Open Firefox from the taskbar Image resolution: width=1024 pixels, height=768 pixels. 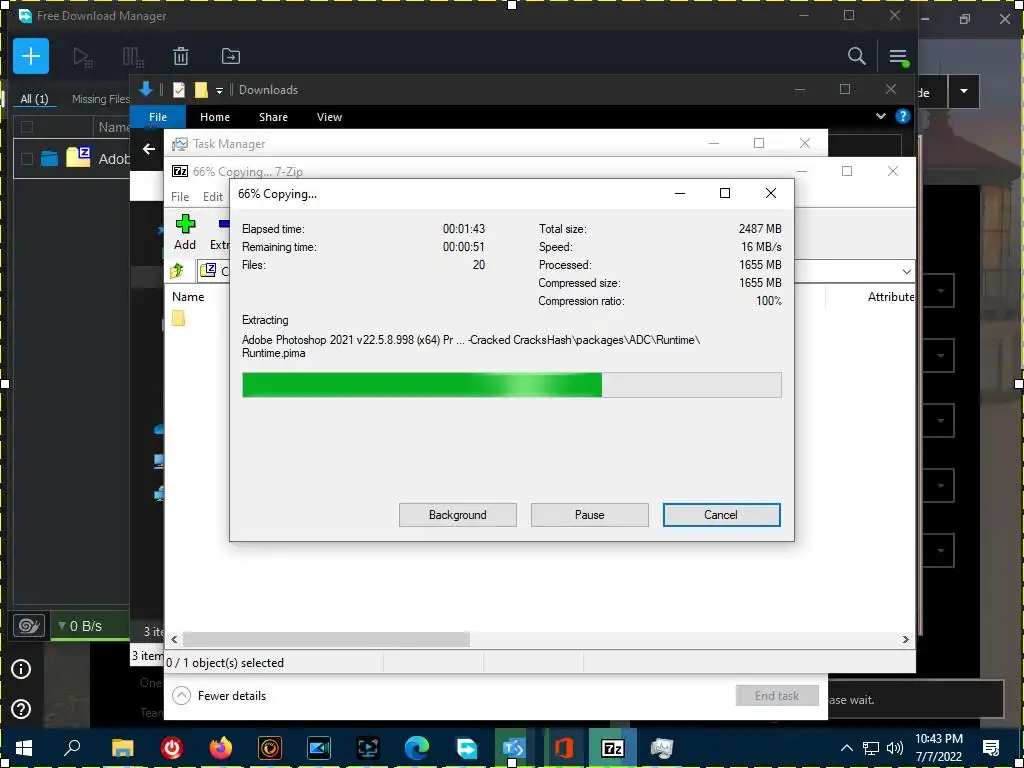[221, 748]
